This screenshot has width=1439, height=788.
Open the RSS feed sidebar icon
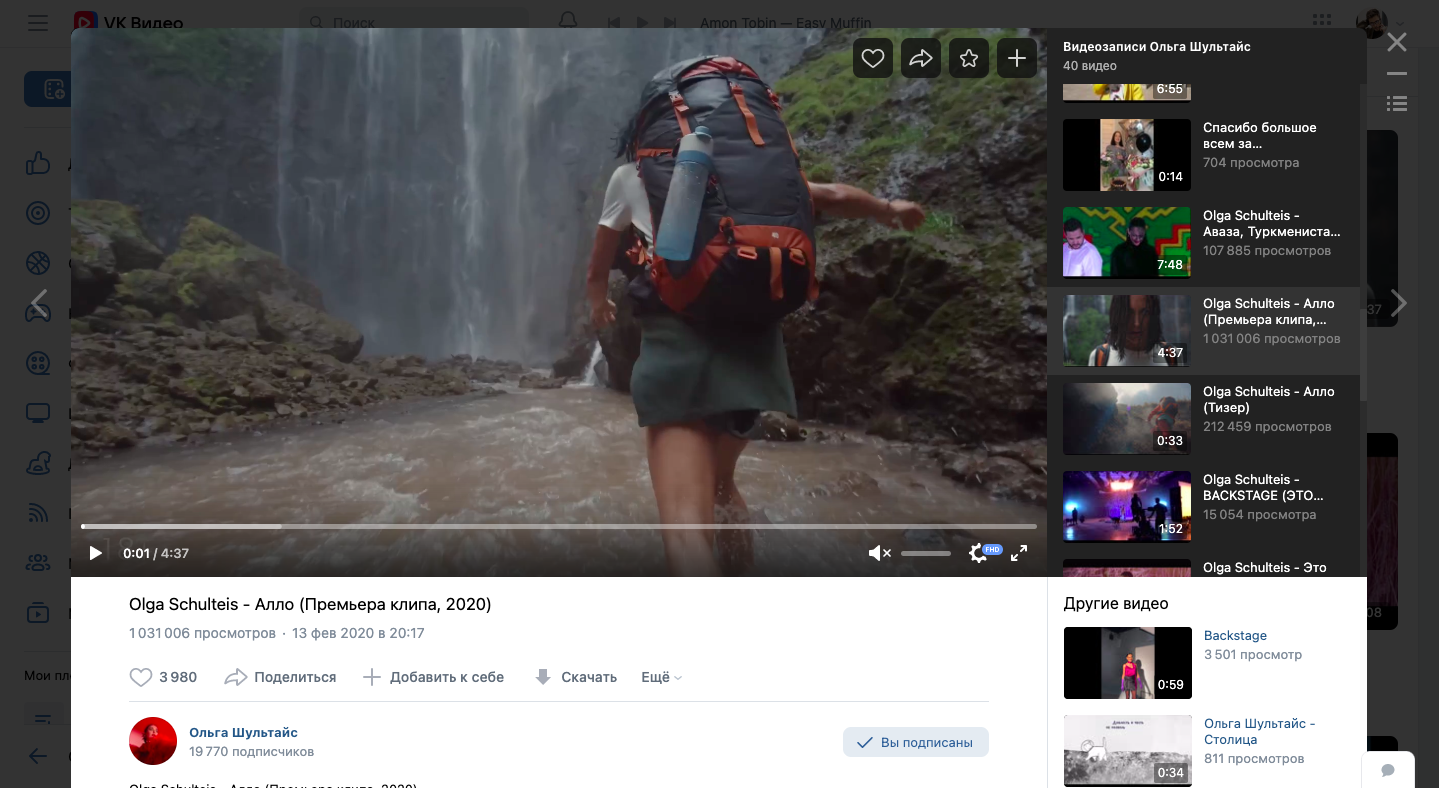coord(38,513)
